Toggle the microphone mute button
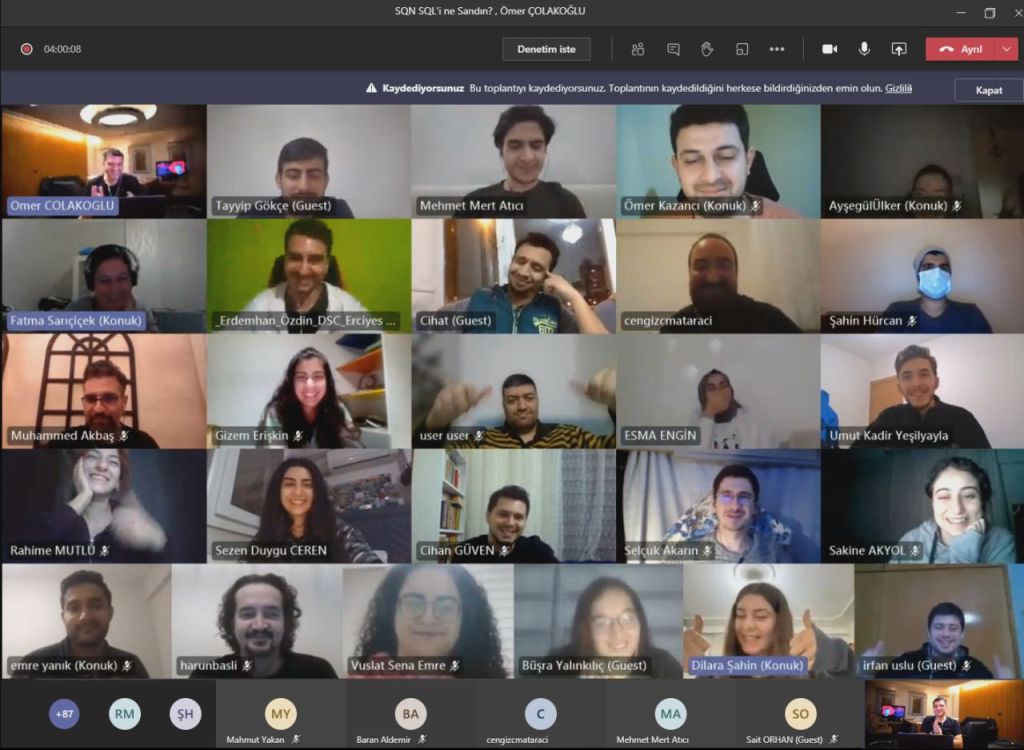 (x=864, y=49)
